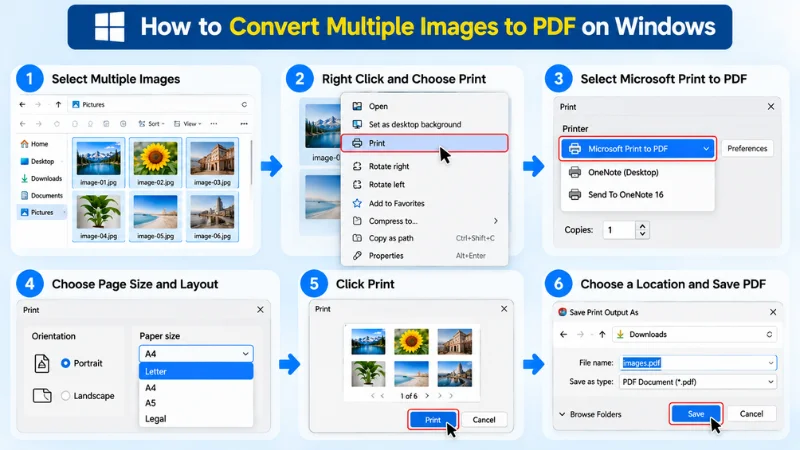Open Desktop in the Explorer sidebar

tap(37, 161)
